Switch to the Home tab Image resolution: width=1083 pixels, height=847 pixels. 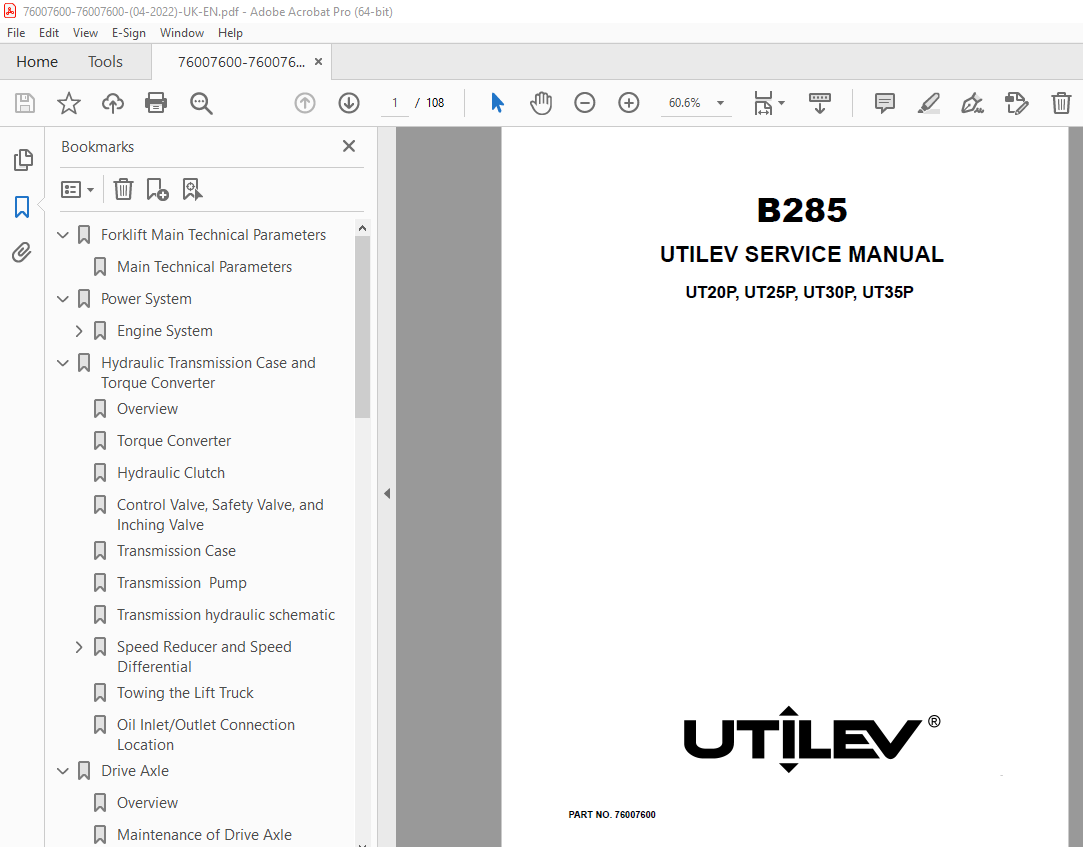pos(37,61)
